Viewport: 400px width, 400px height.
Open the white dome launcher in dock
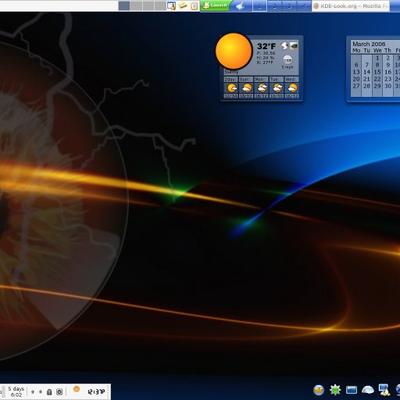367,390
